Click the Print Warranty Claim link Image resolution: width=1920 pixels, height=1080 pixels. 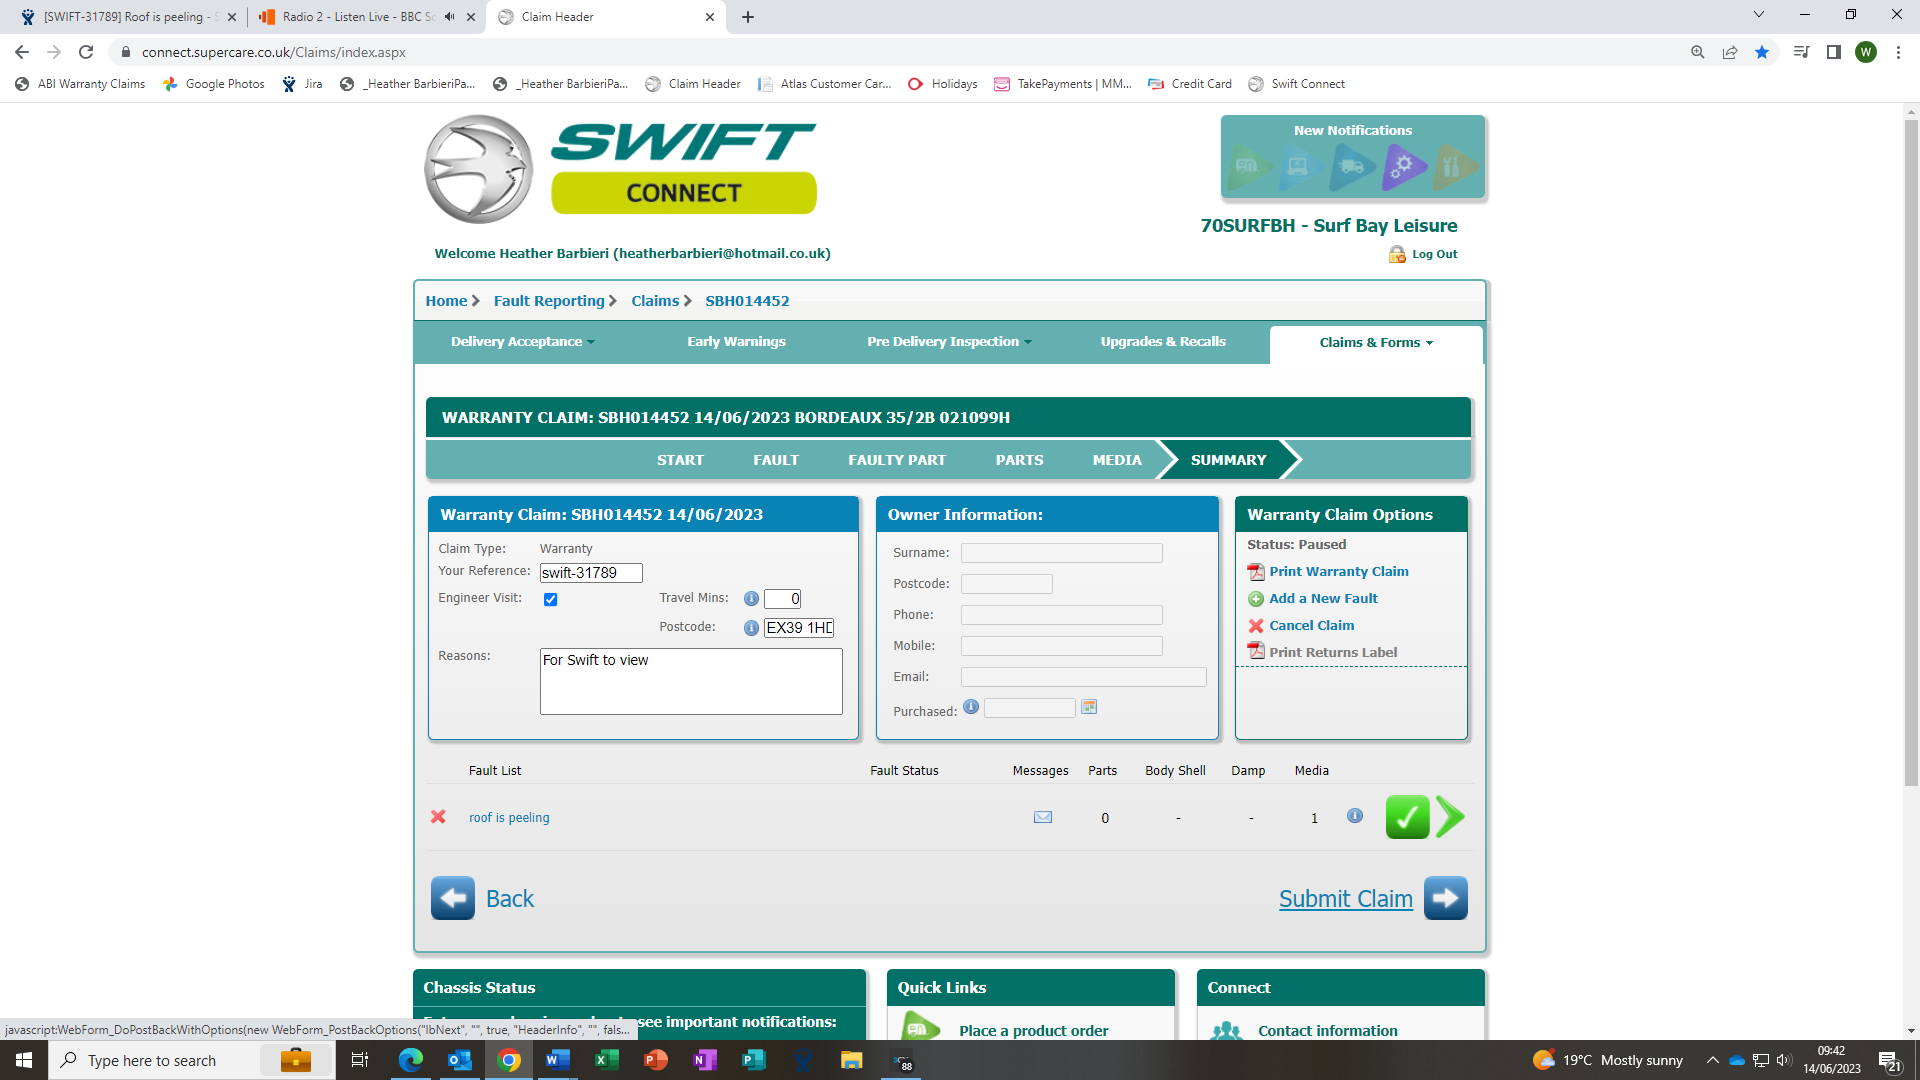coord(1338,572)
